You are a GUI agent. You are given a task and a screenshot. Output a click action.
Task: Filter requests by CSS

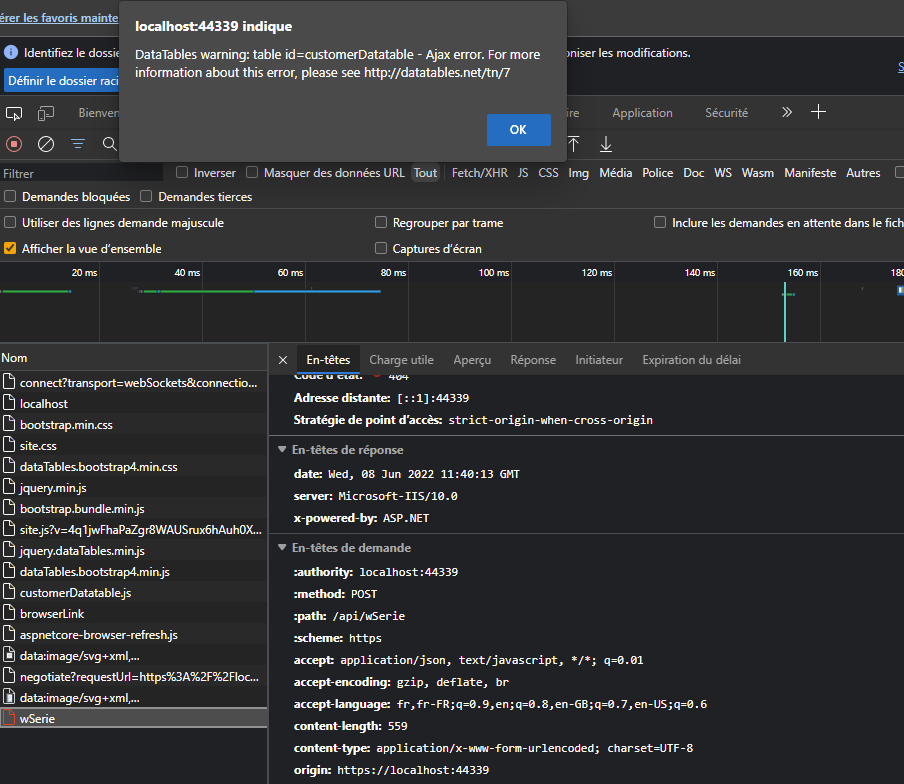pyautogui.click(x=548, y=173)
